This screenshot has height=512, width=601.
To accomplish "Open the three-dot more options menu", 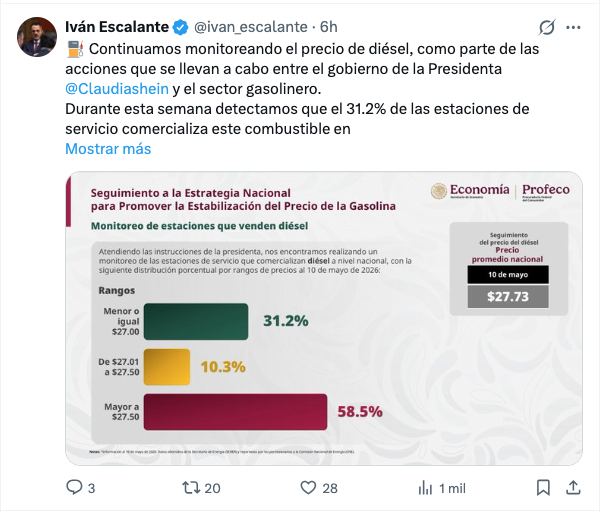I will coord(573,27).
